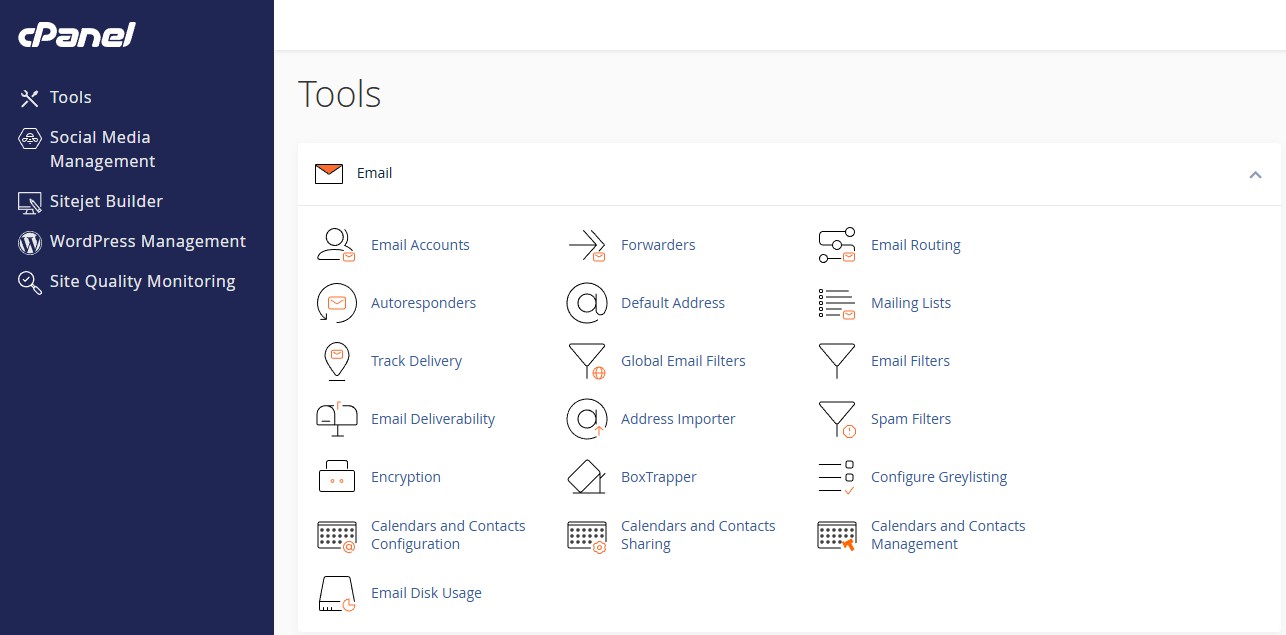The width and height of the screenshot is (1286, 635).
Task: Open the Spam Filters link
Action: (911, 419)
